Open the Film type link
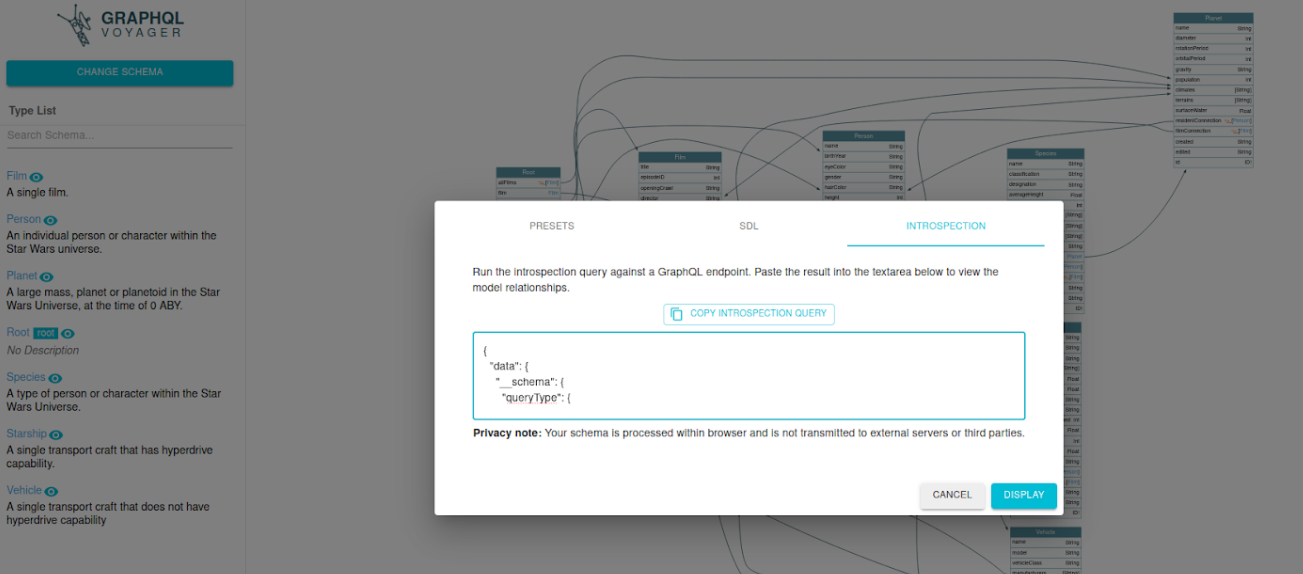 coord(16,176)
